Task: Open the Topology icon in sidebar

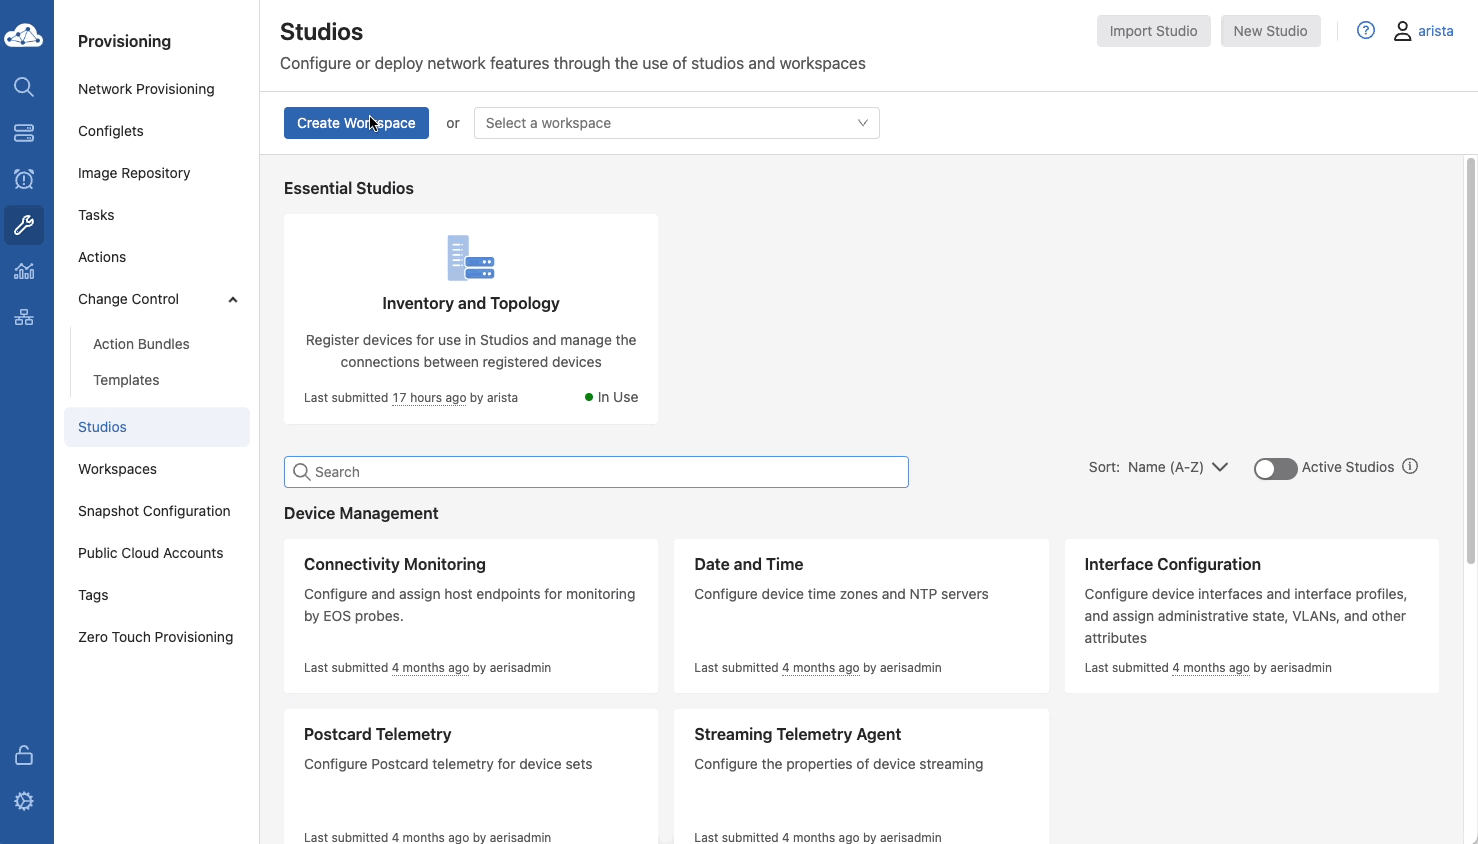Action: coord(24,317)
